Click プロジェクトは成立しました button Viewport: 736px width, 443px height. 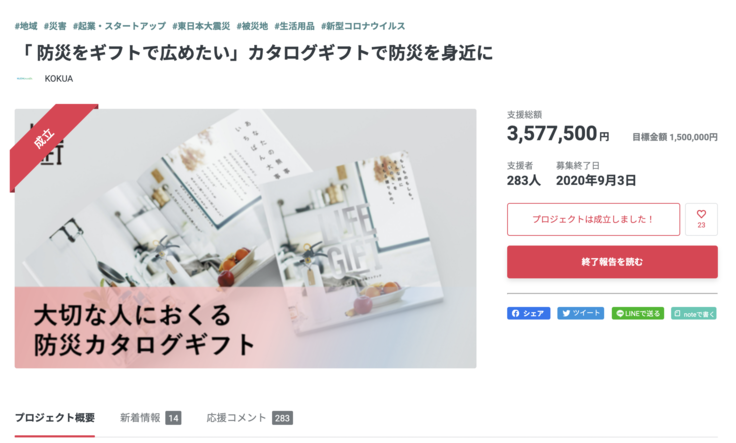[x=593, y=219]
